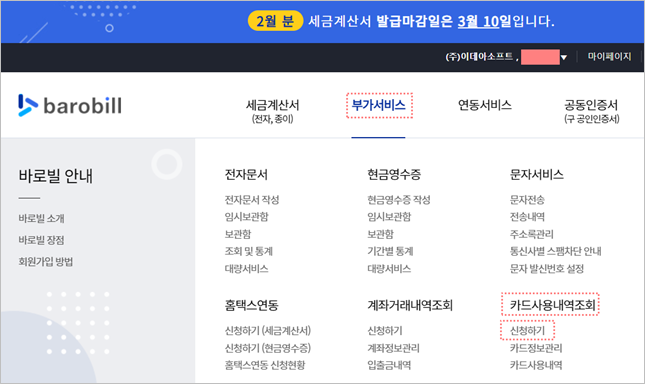Open 조회 및 통계
This screenshot has width=645, height=384.
click(x=248, y=251)
